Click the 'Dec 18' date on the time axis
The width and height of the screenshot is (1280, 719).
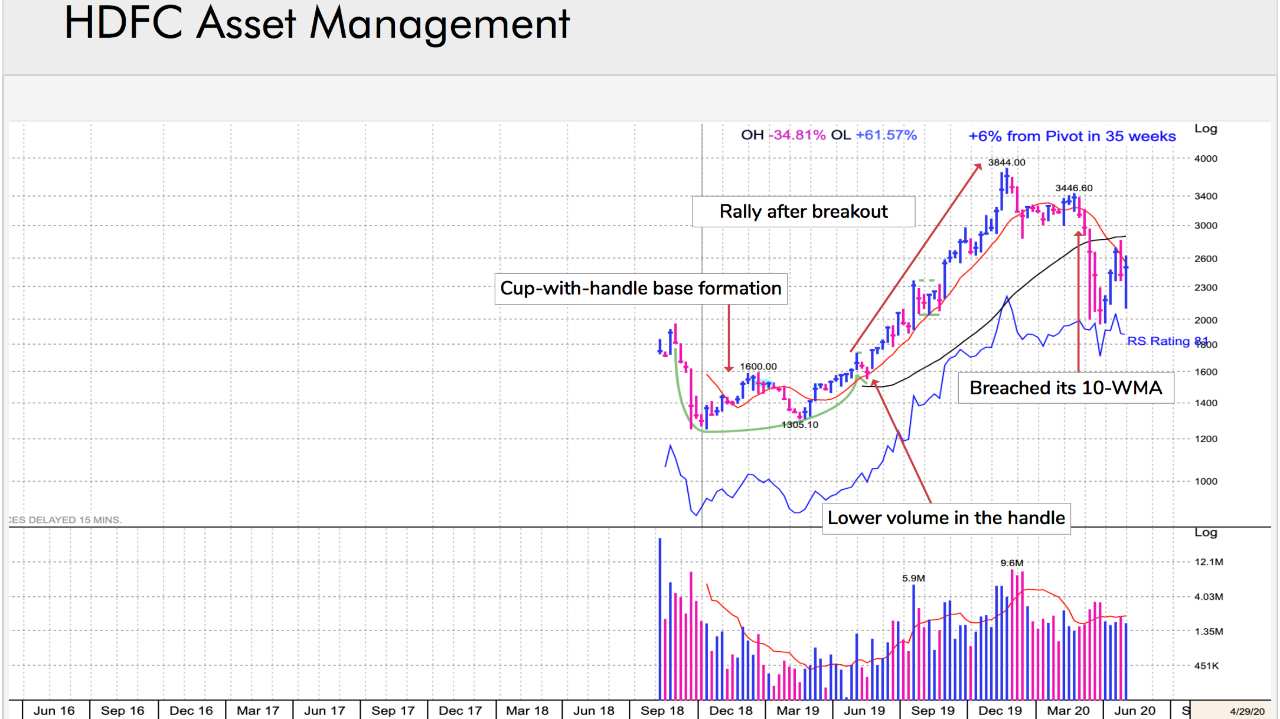[x=731, y=711]
